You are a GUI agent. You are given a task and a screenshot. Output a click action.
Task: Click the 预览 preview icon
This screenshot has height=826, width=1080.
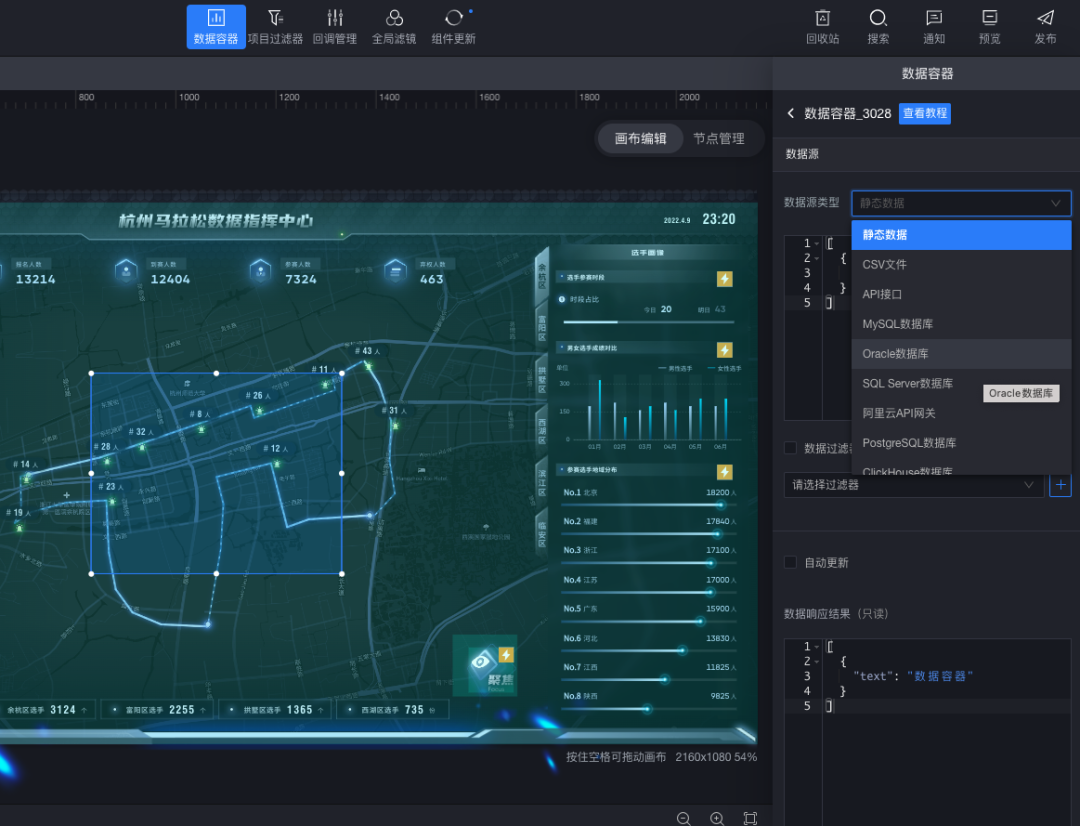pyautogui.click(x=990, y=27)
